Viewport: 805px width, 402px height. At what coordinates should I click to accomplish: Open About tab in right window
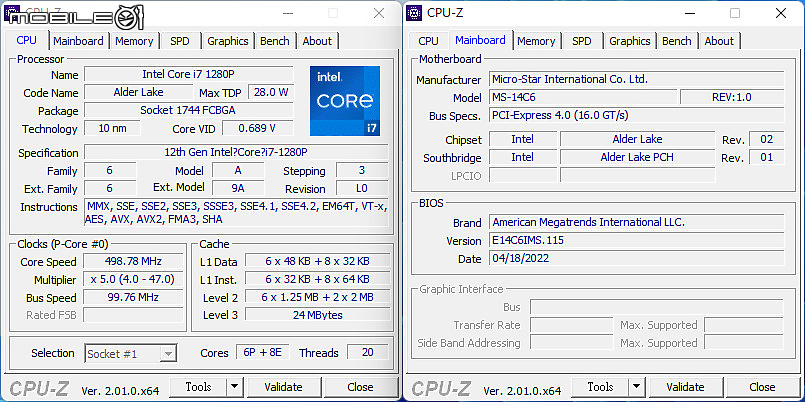(x=719, y=41)
